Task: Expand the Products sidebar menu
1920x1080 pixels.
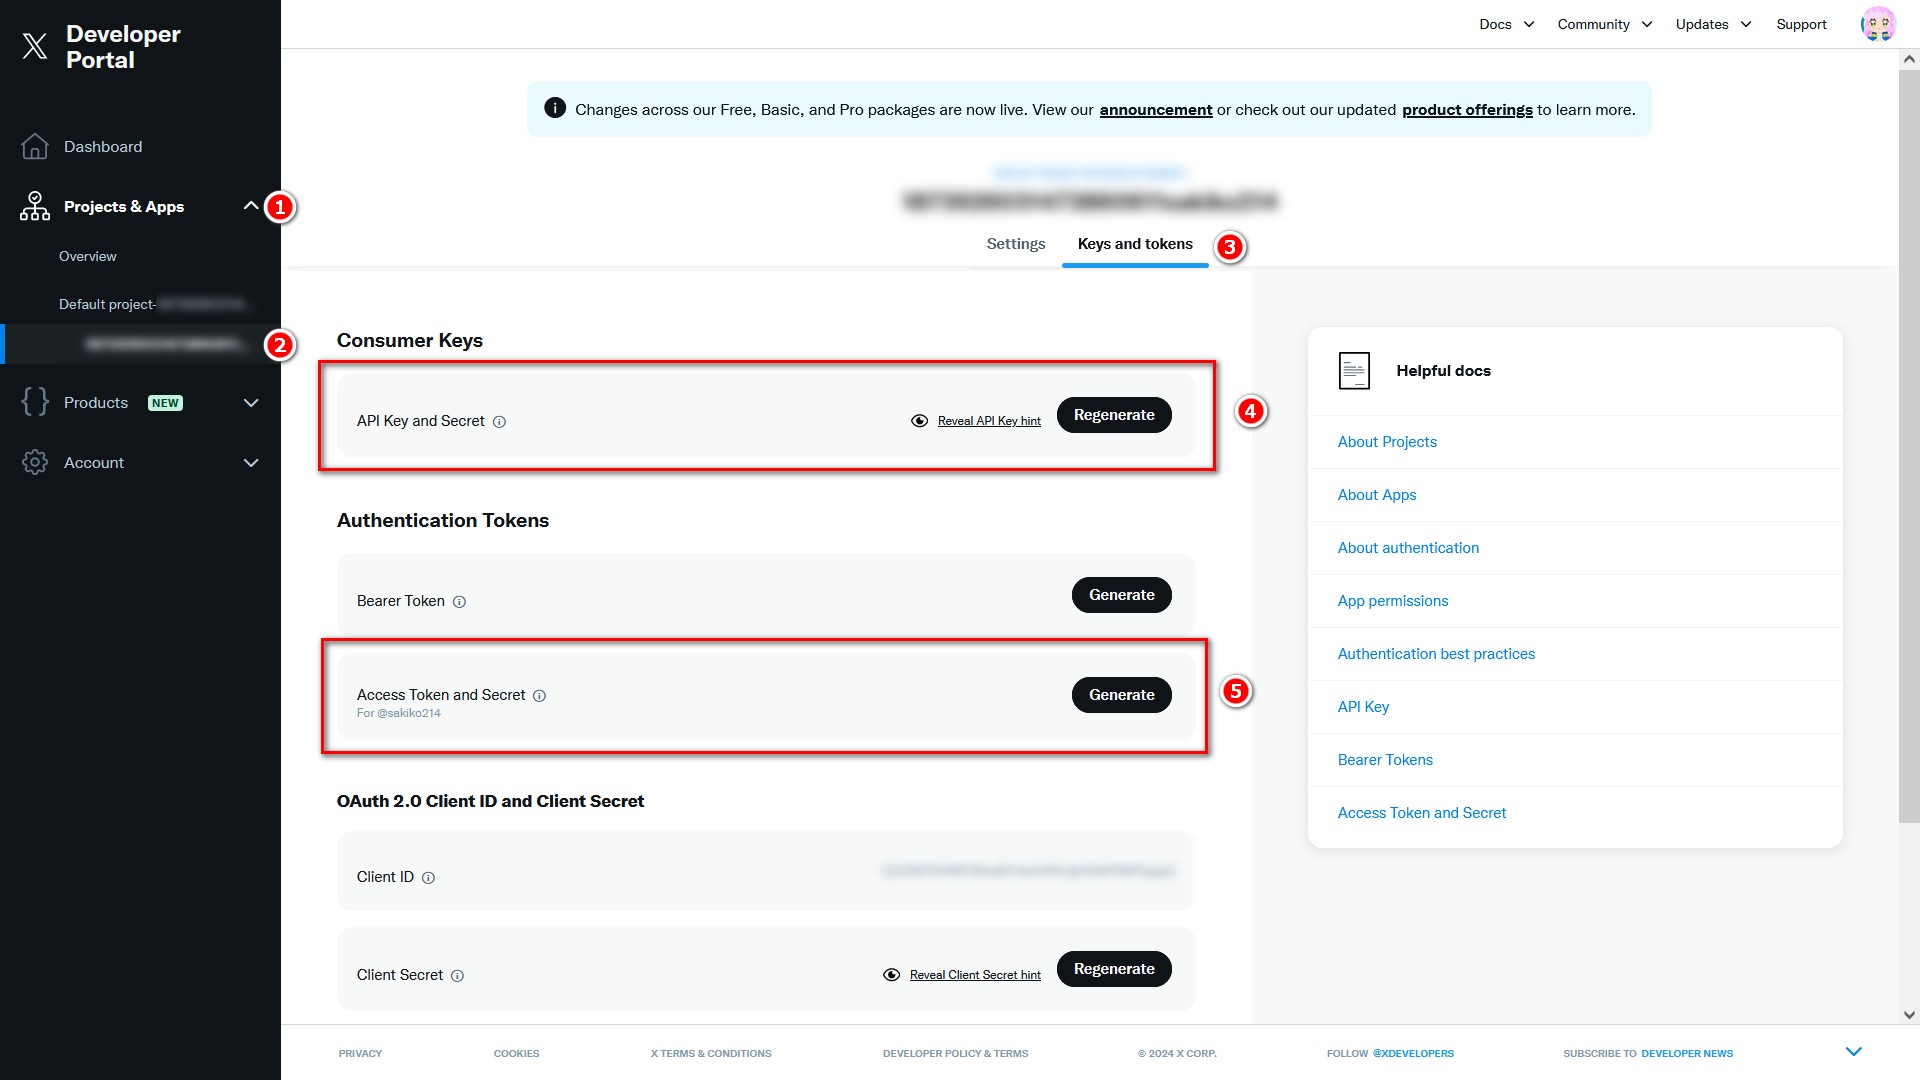Action: (x=251, y=403)
